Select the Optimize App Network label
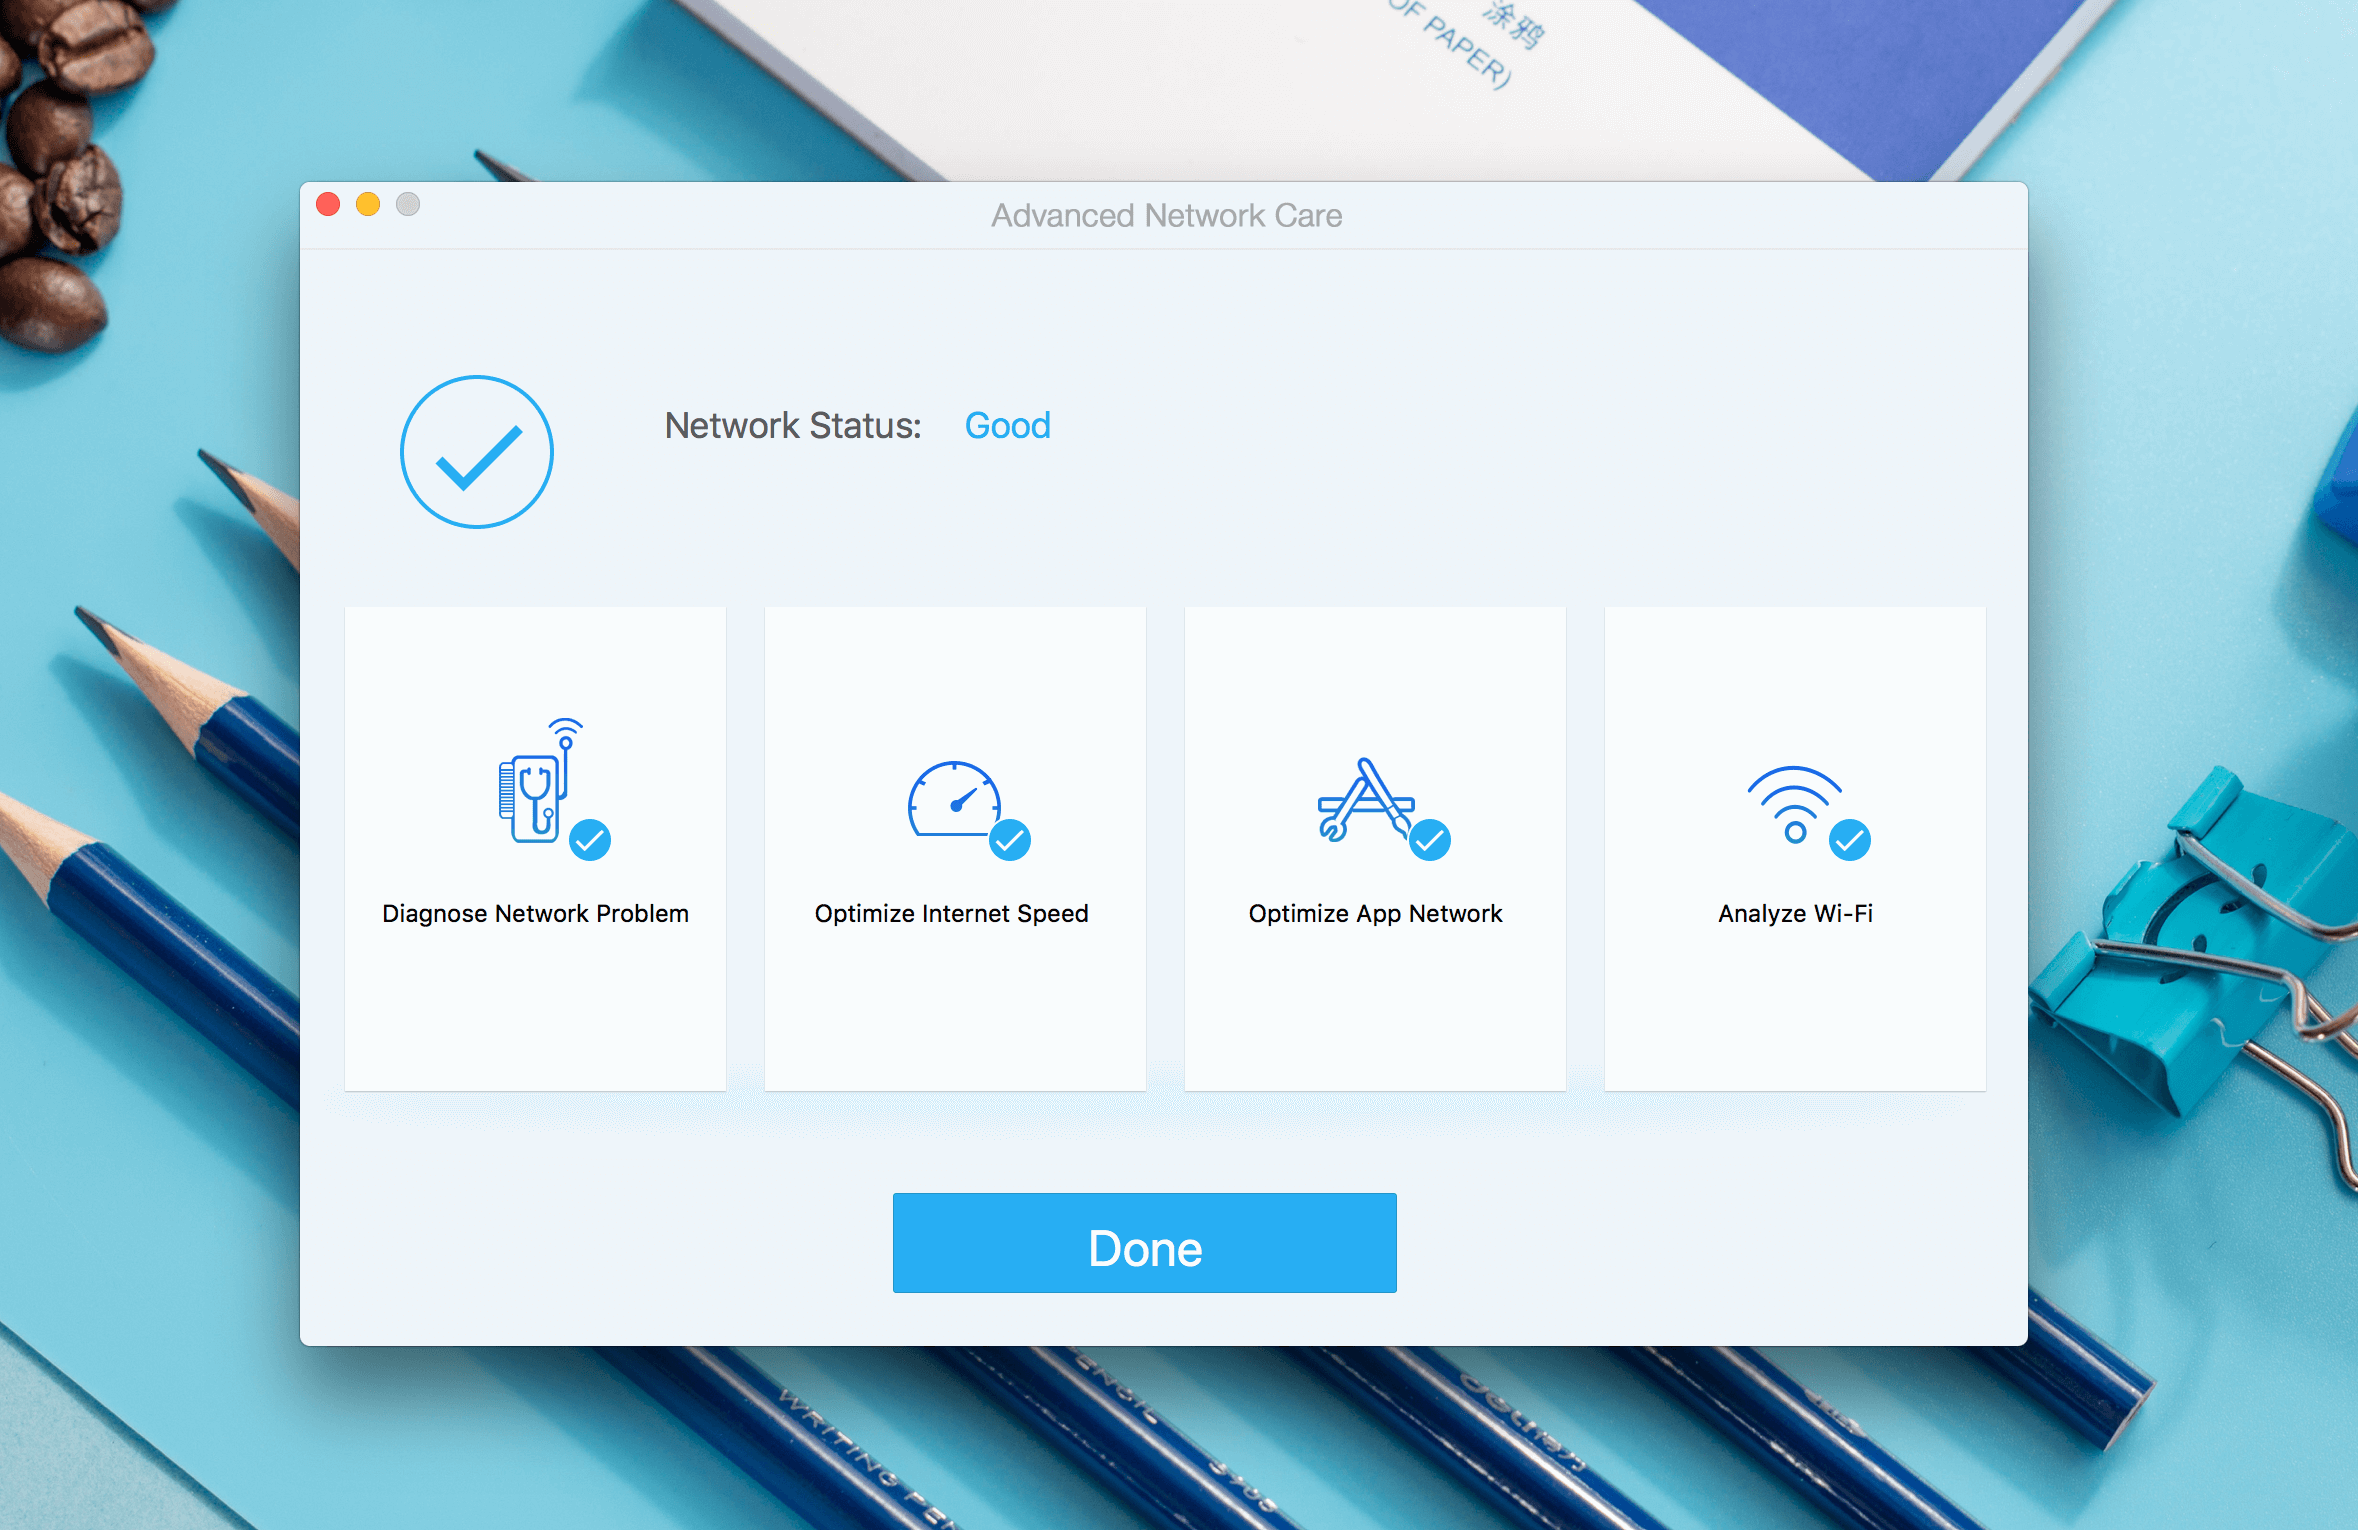The image size is (2358, 1530). click(x=1375, y=913)
